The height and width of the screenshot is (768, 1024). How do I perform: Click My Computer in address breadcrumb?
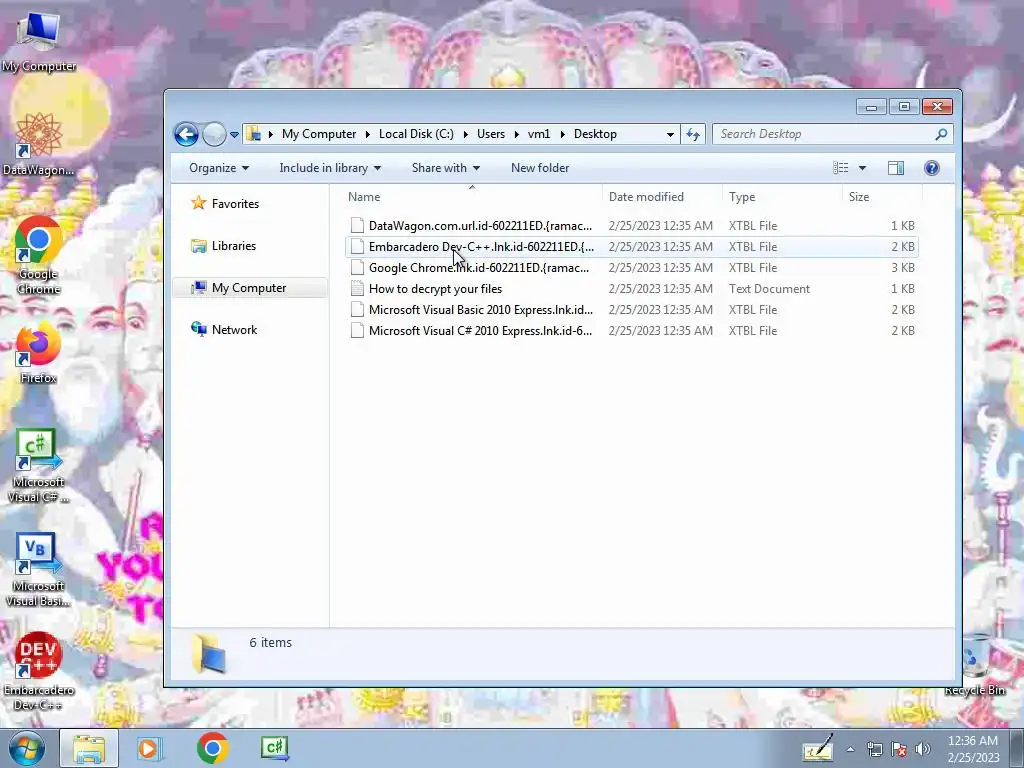[319, 134]
